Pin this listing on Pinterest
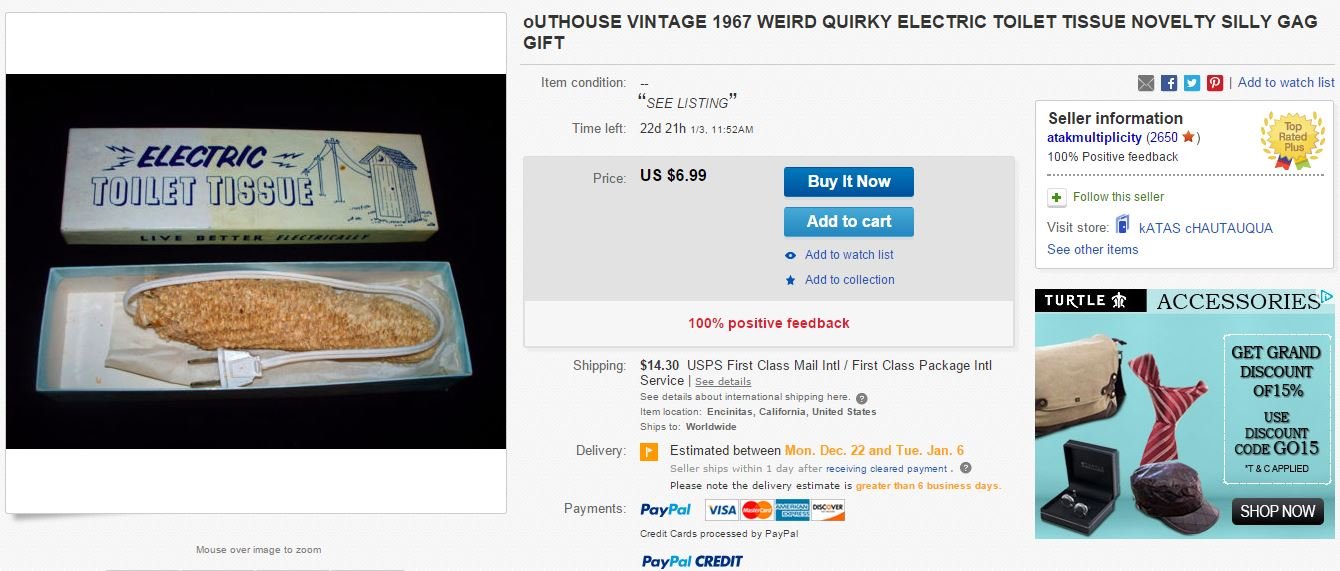The width and height of the screenshot is (1340, 571). pyautogui.click(x=1215, y=83)
